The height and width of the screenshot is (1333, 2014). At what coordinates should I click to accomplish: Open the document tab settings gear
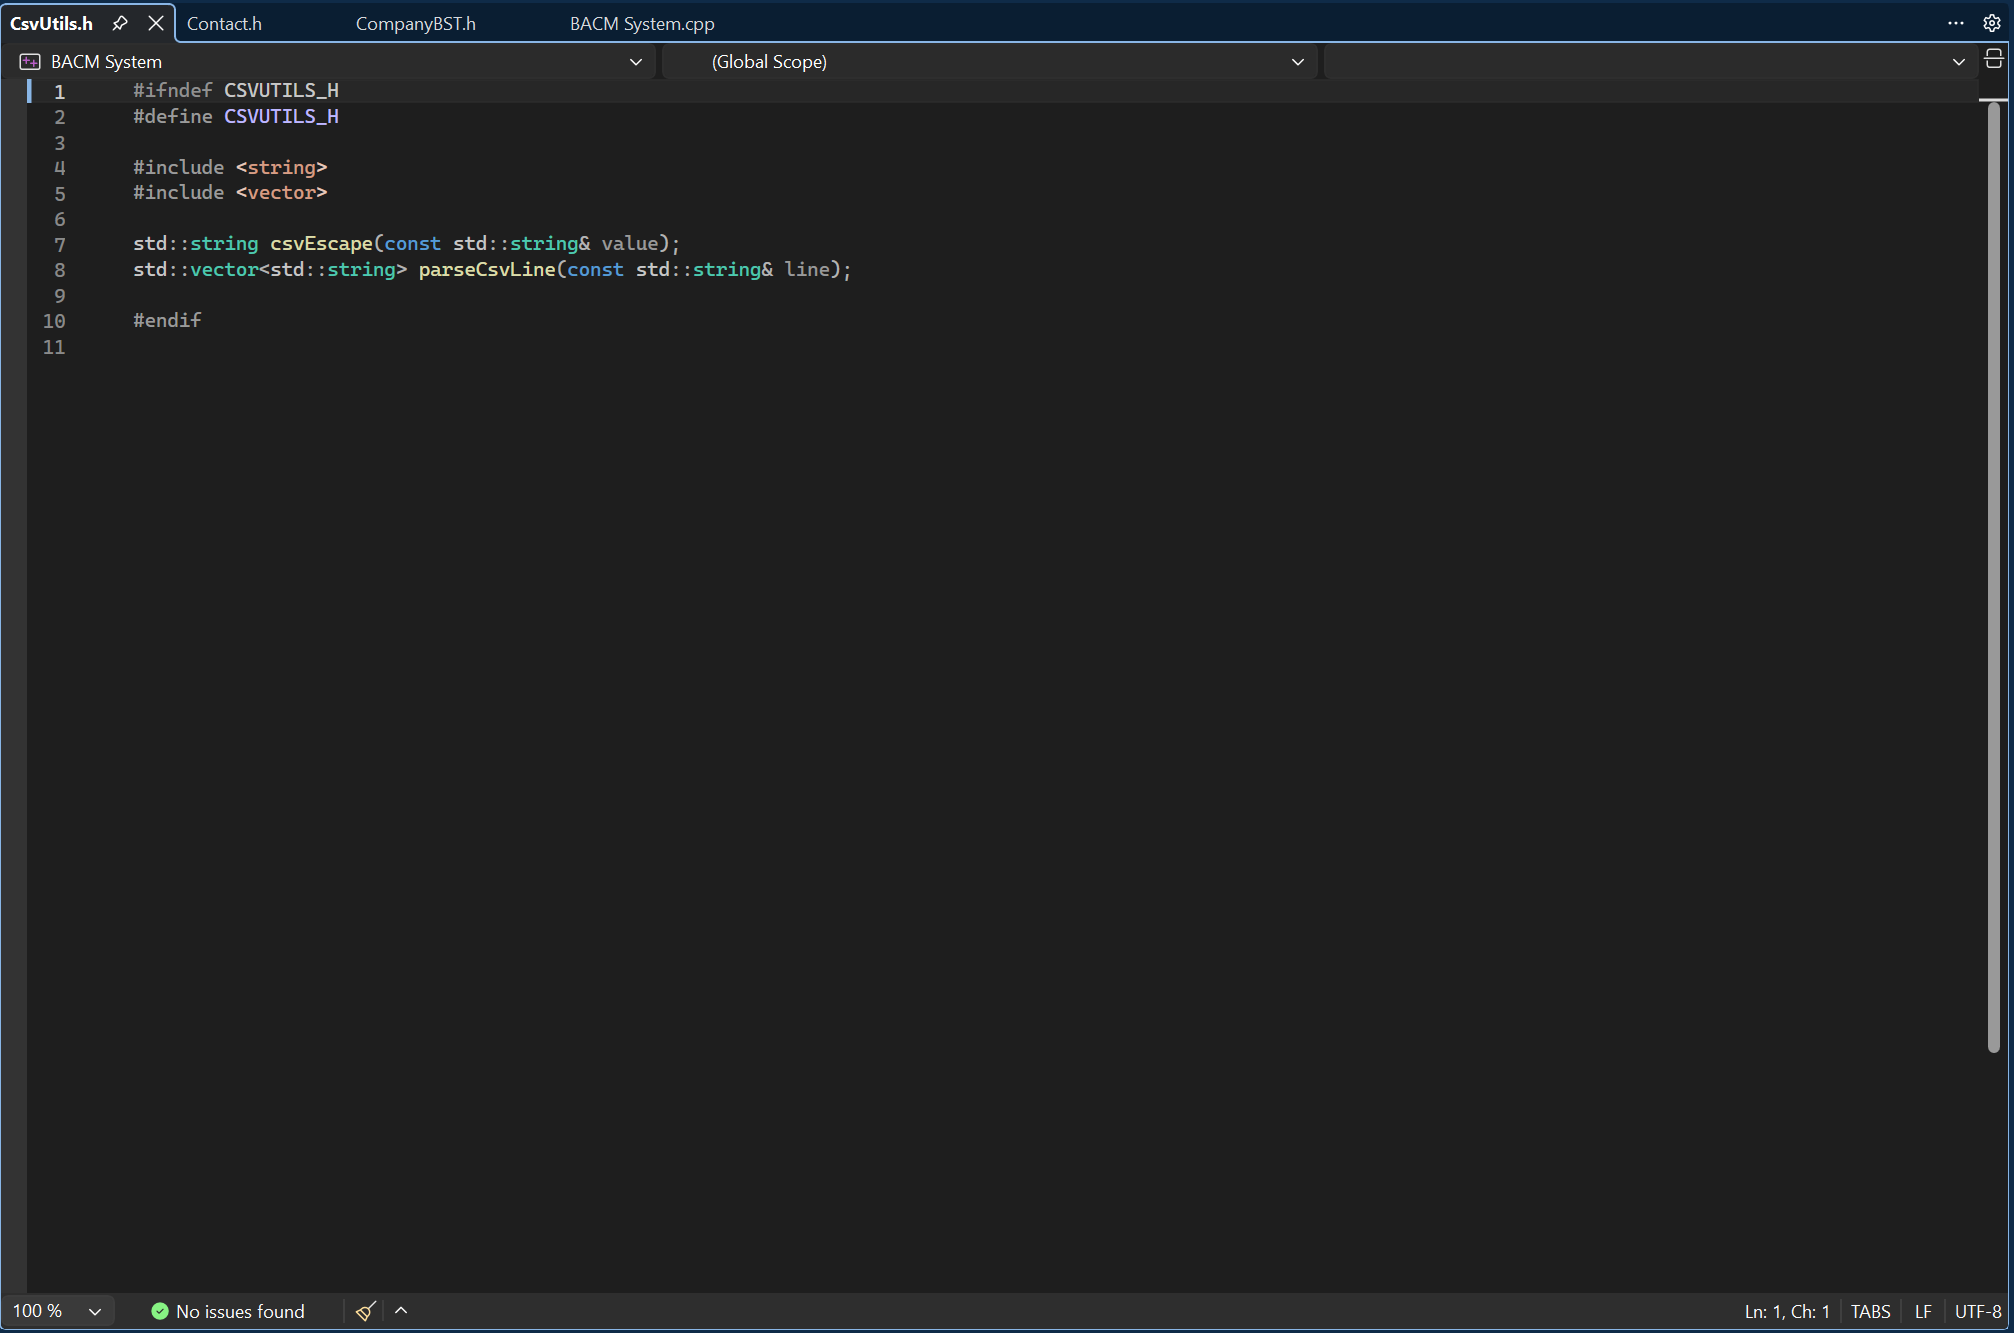click(x=1992, y=23)
